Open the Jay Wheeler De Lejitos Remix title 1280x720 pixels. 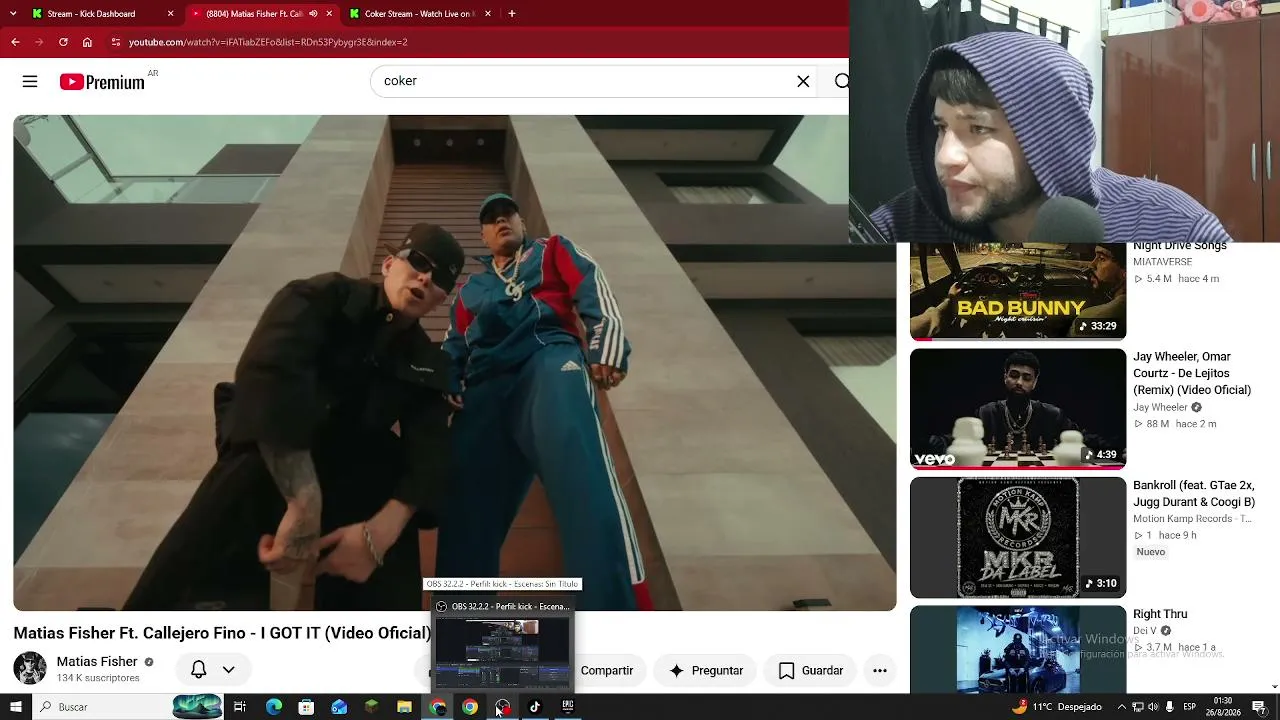pyautogui.click(x=1192, y=373)
